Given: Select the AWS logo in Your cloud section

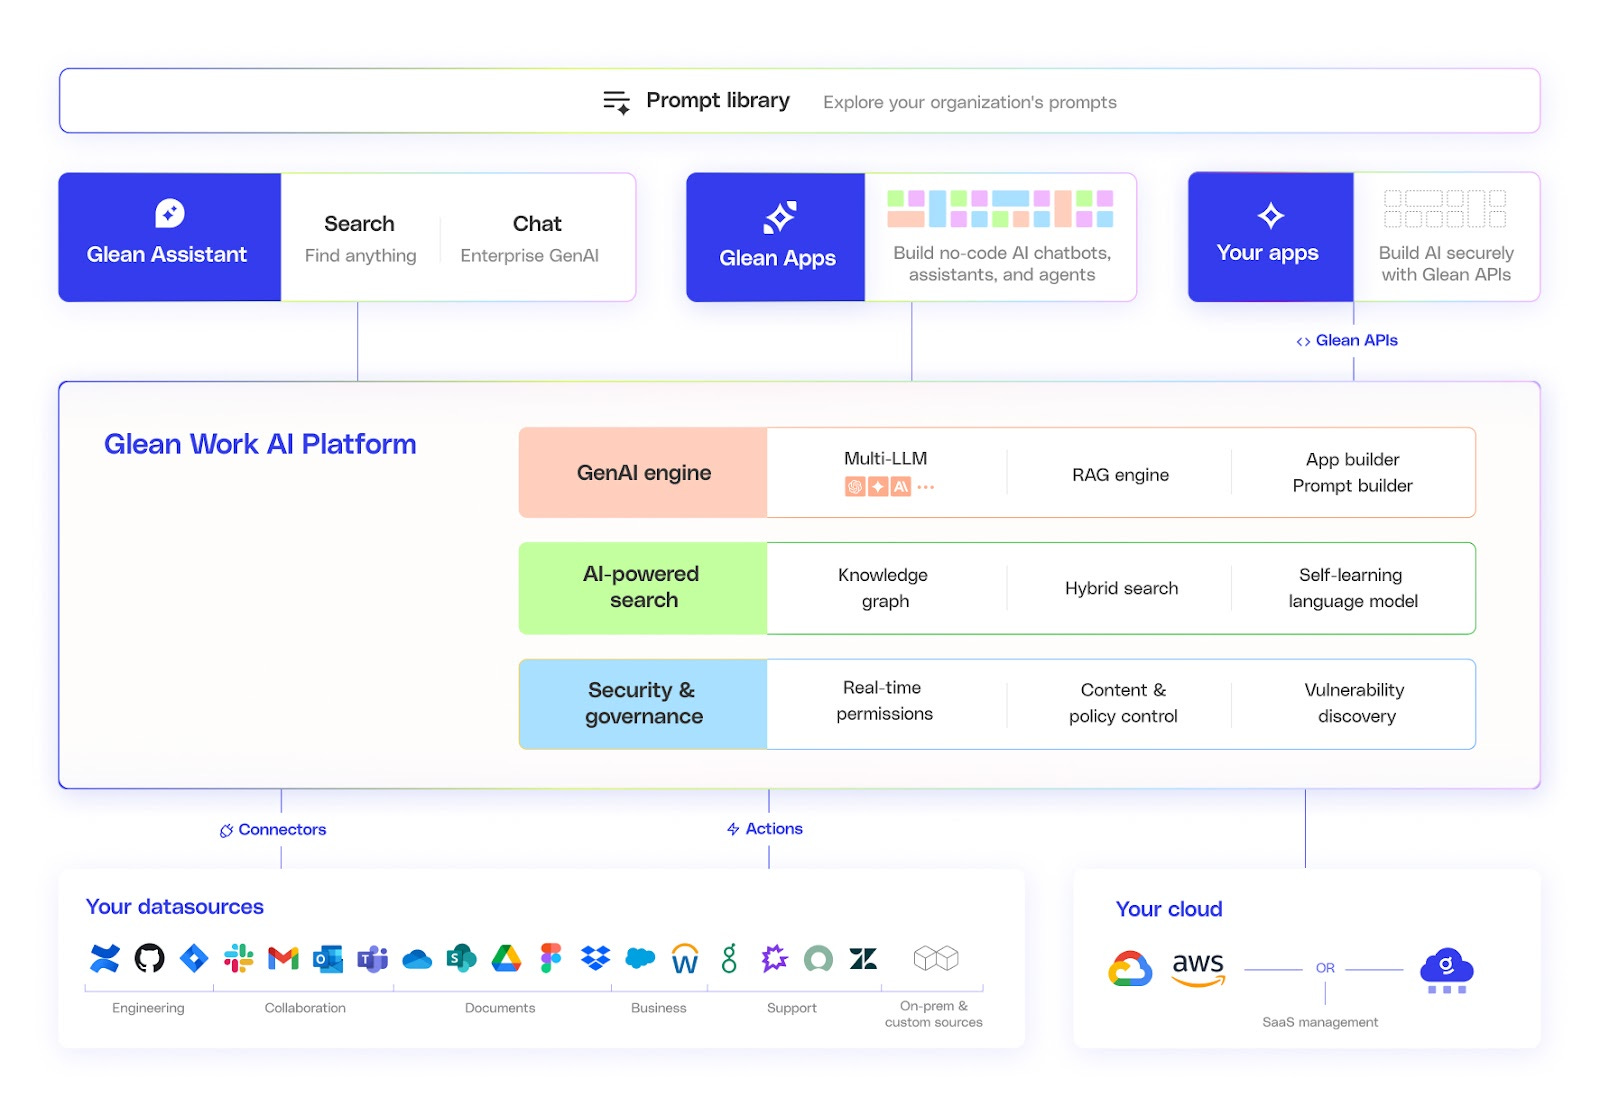Looking at the screenshot, I should click(1197, 968).
